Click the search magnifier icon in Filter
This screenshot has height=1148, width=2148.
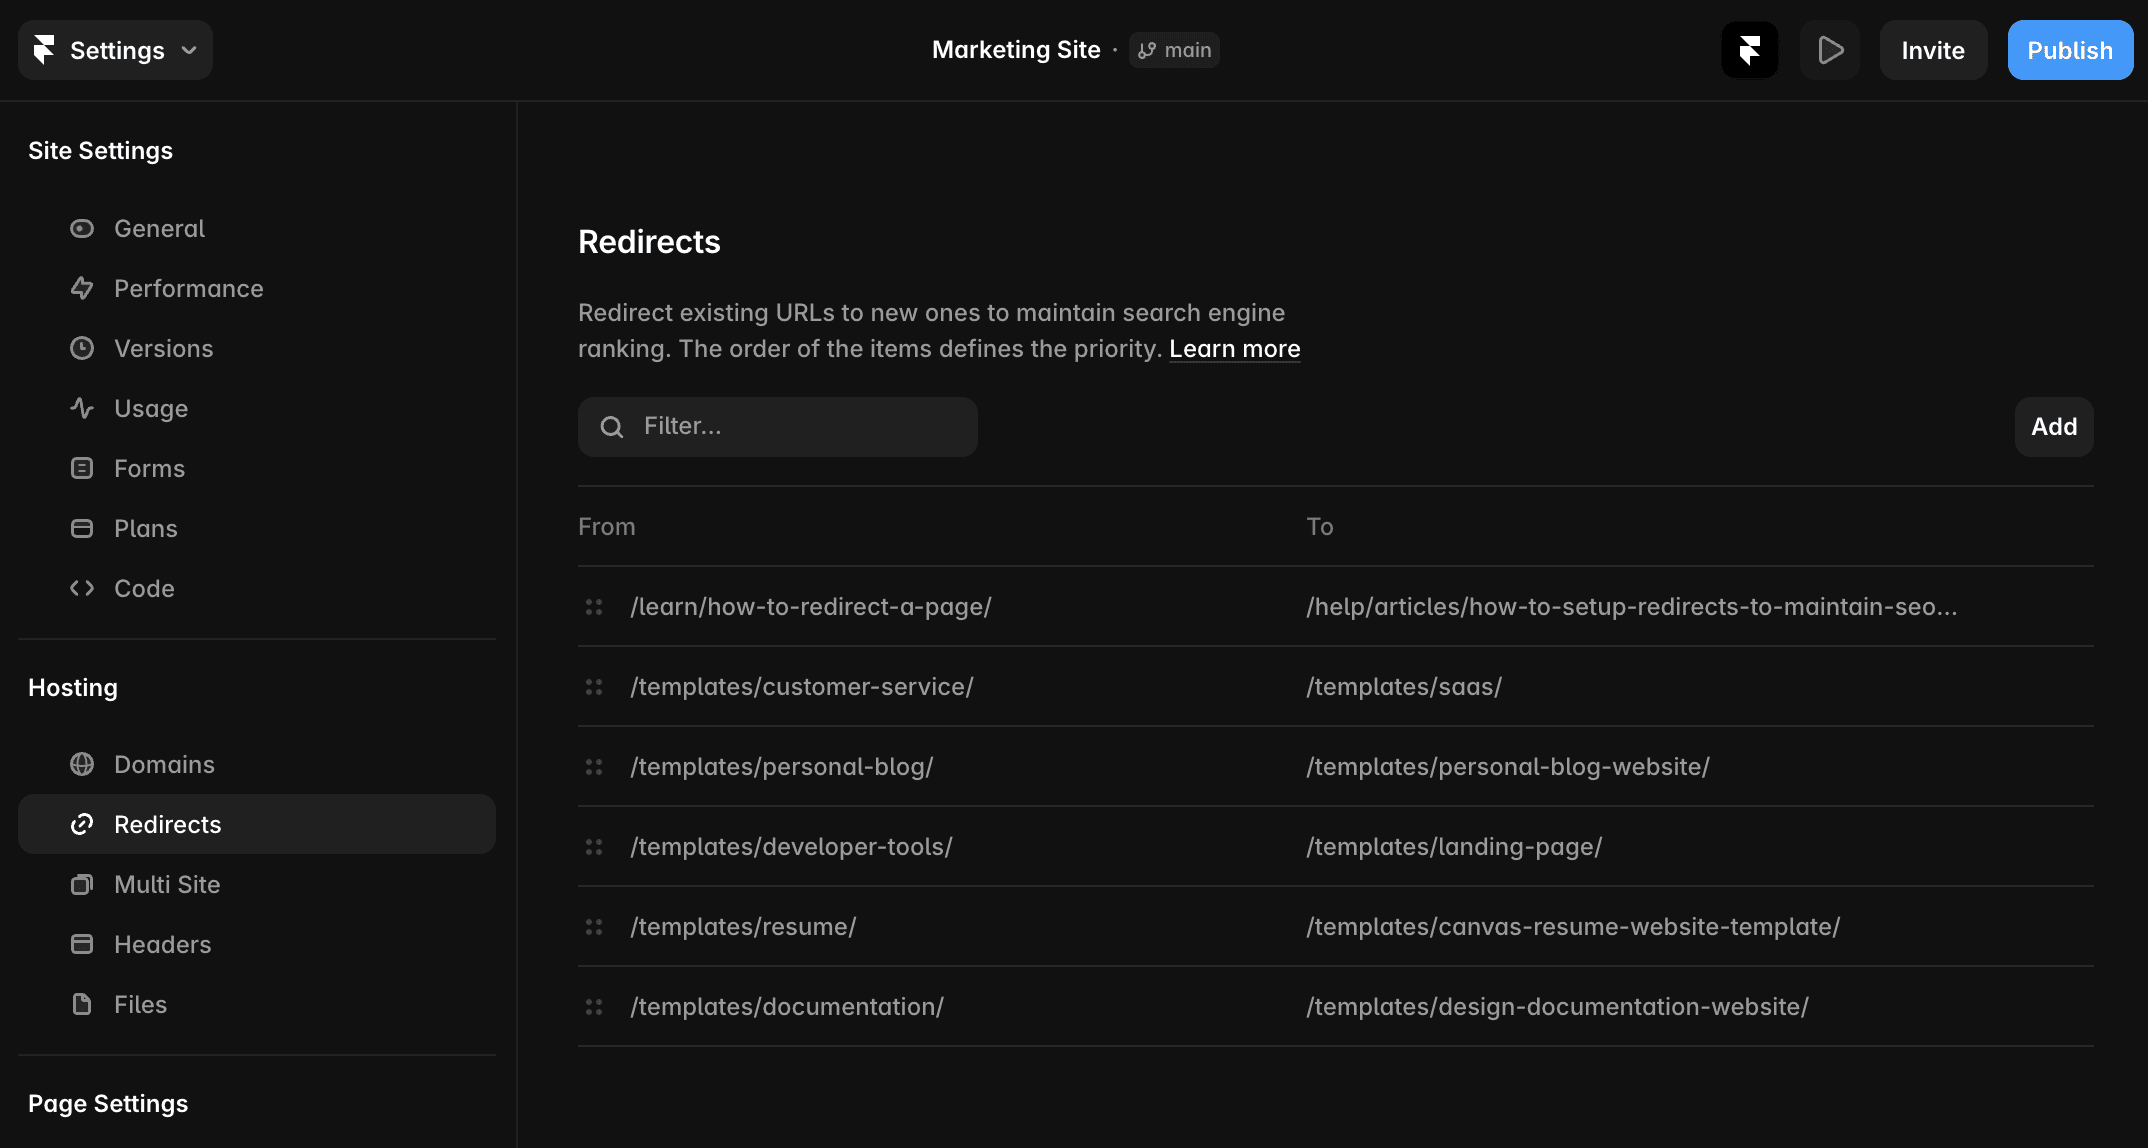pyautogui.click(x=612, y=427)
